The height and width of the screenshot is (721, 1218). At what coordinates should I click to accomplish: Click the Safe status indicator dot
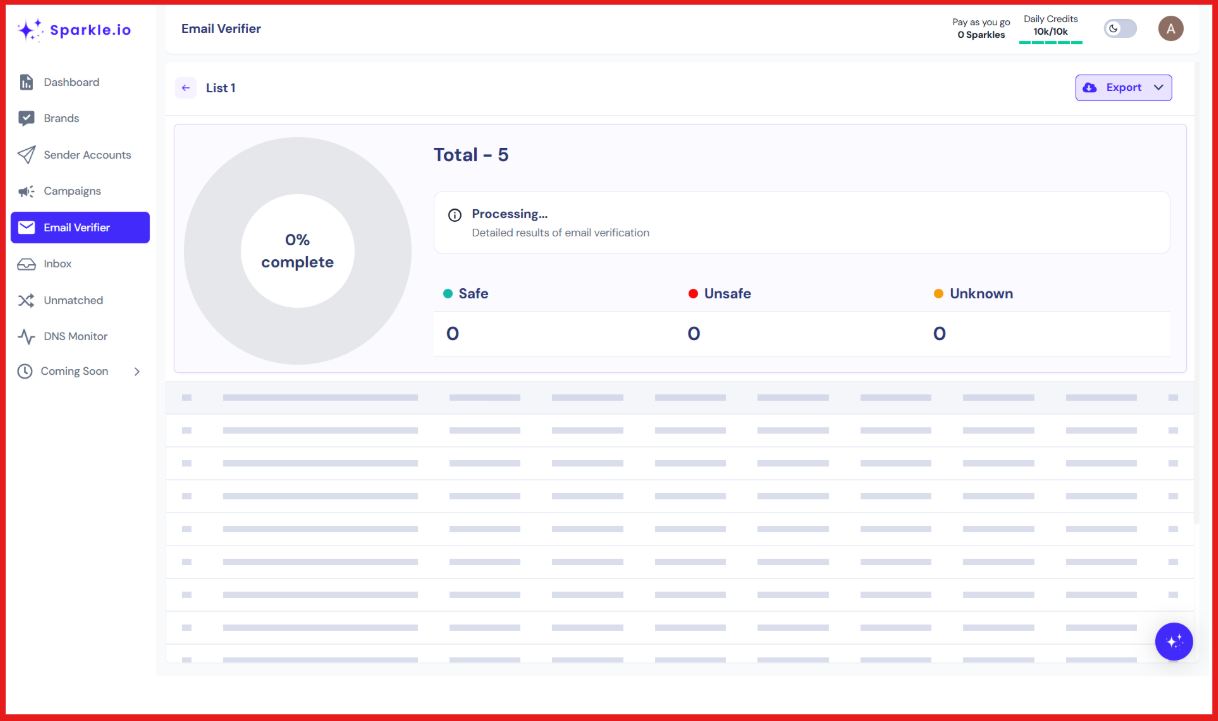tap(448, 293)
